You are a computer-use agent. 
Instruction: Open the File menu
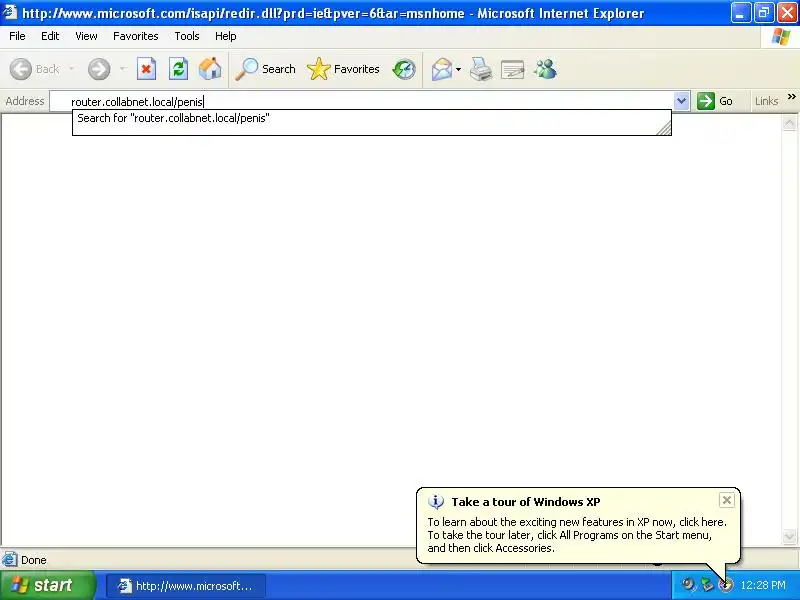[17, 36]
